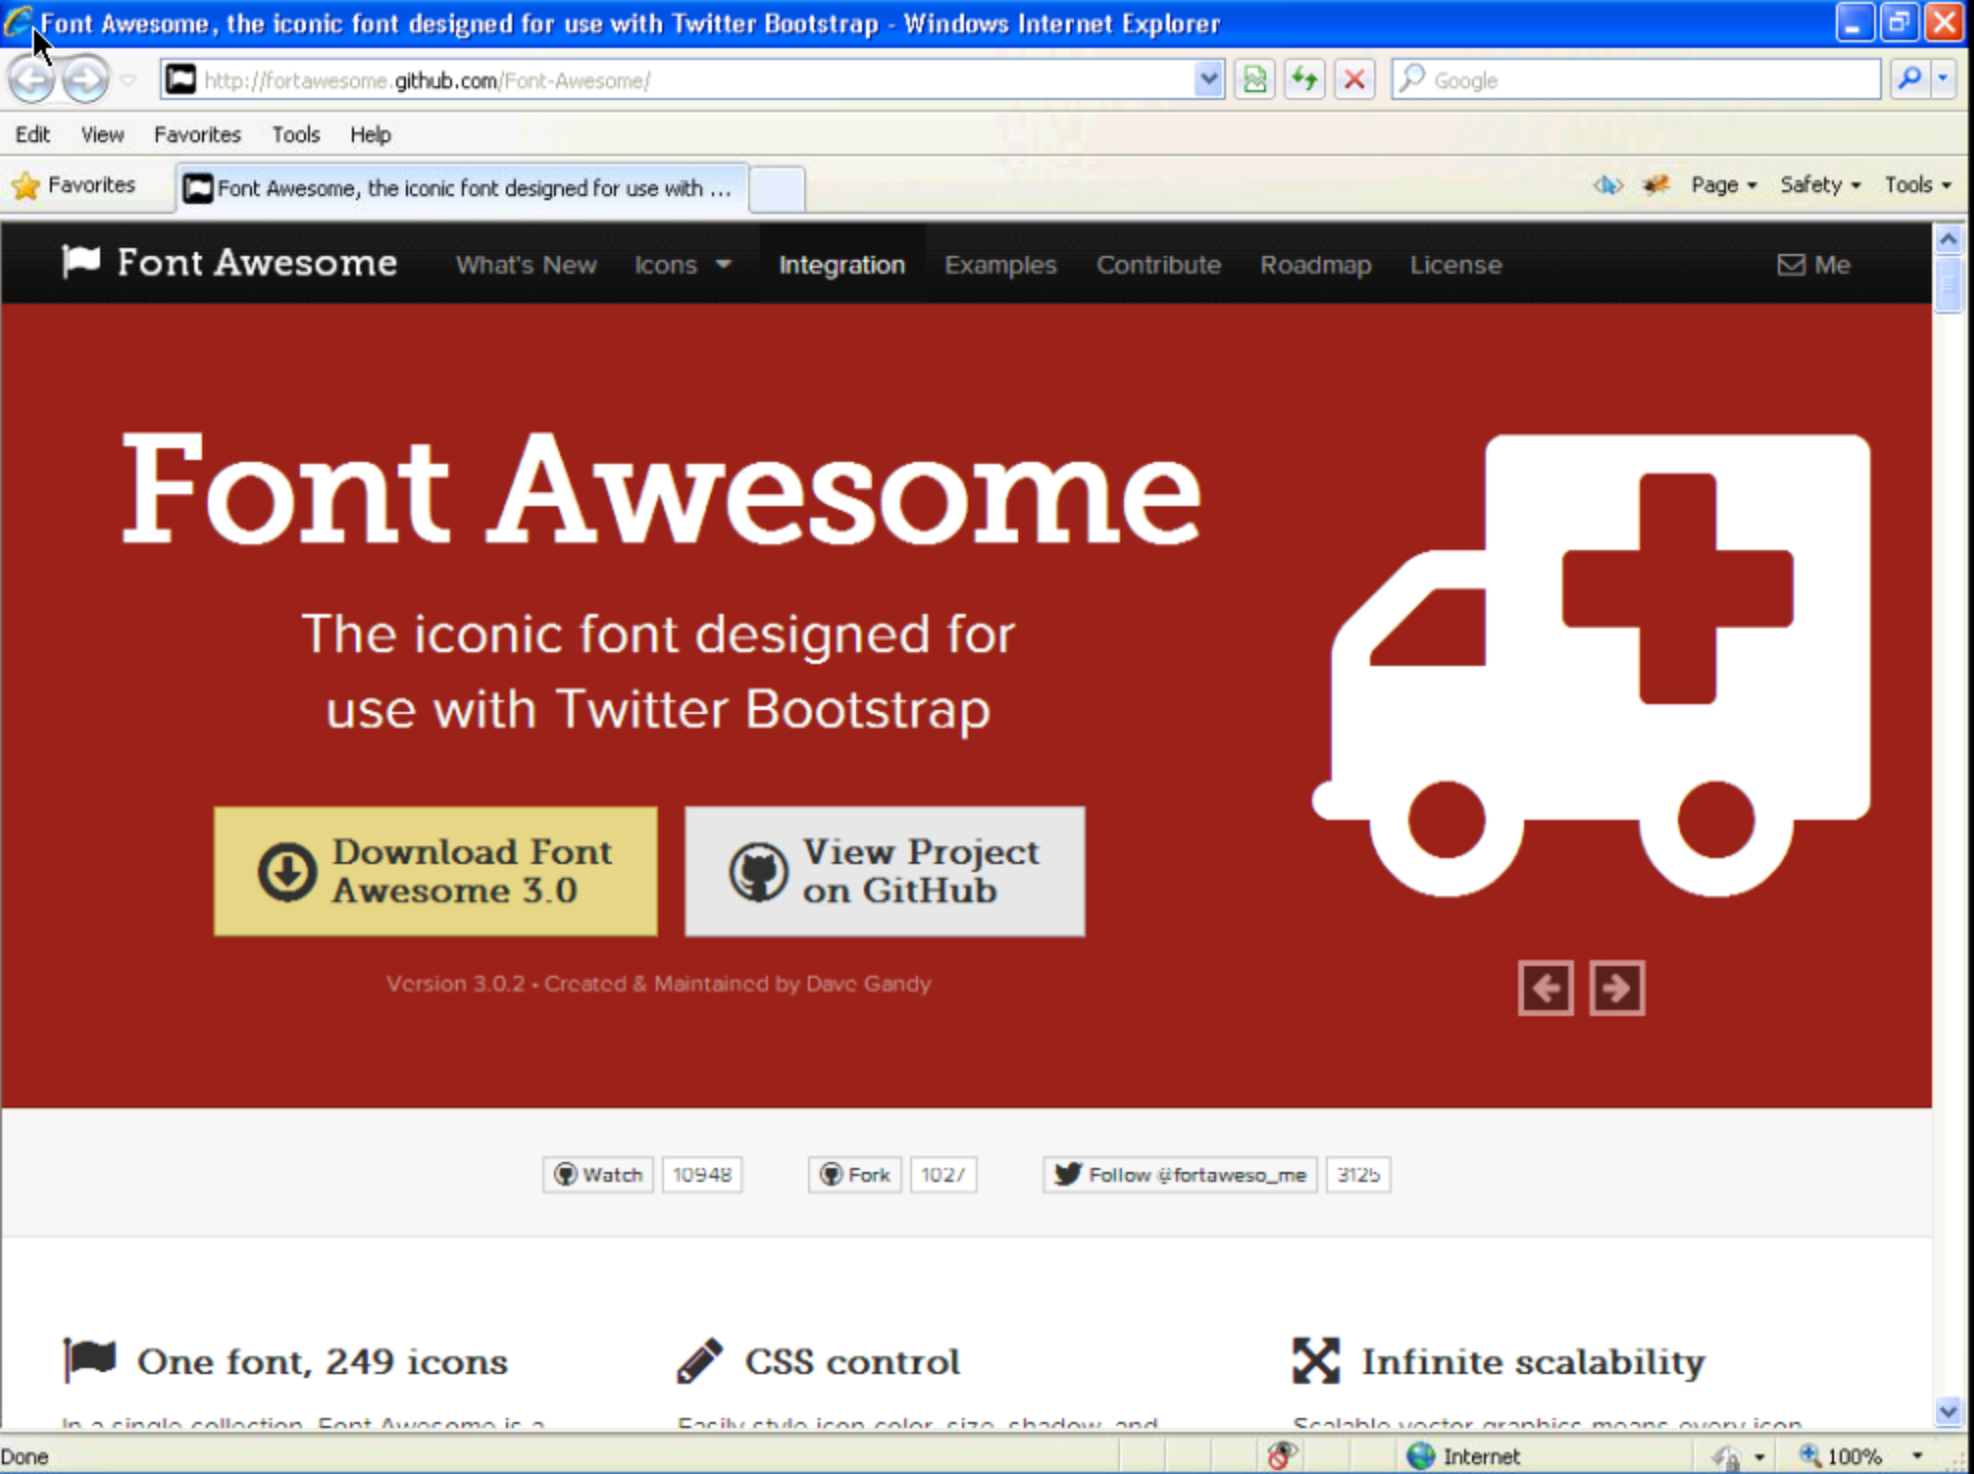Click the left arrow navigation icon
Viewport: 1974px width, 1474px height.
1547,988
